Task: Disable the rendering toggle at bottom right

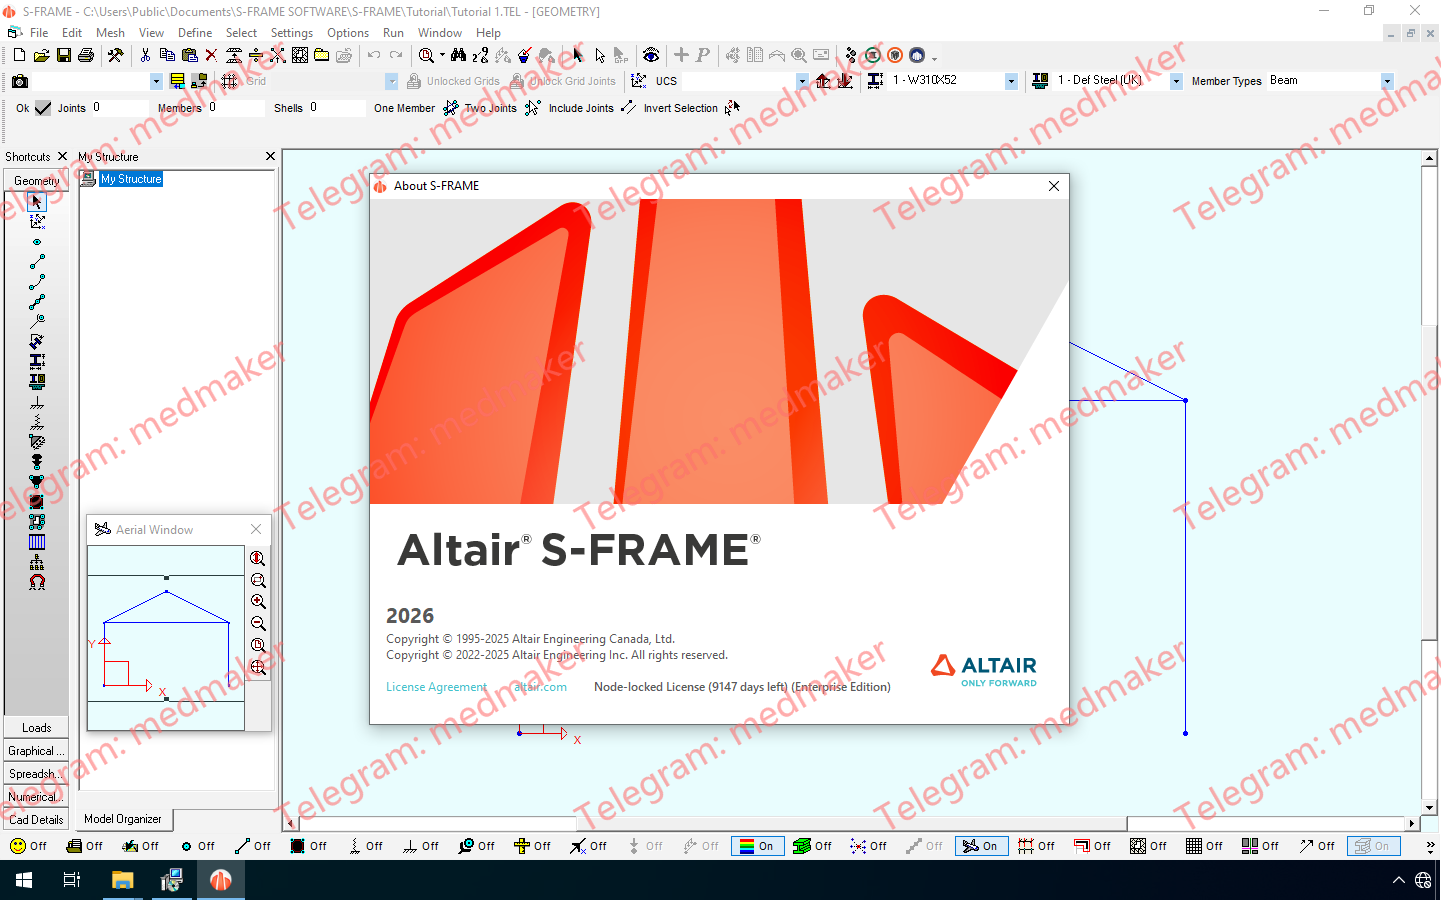Action: point(1373,845)
